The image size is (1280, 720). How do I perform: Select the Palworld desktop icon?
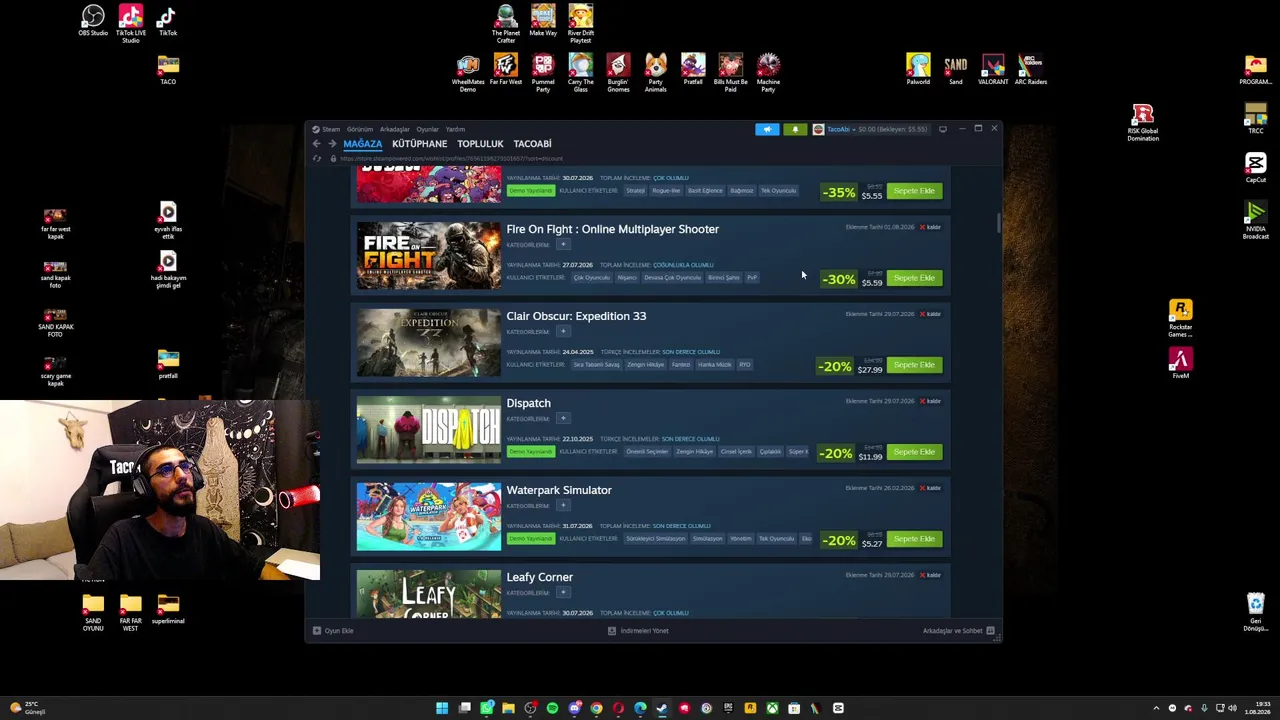click(x=918, y=70)
